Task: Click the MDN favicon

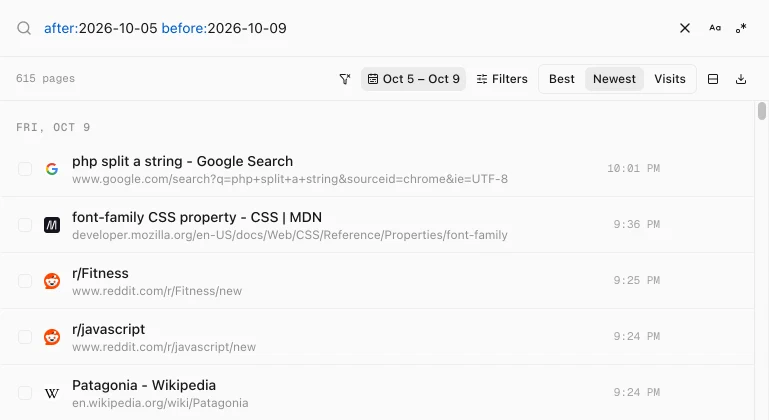Action: (x=52, y=225)
